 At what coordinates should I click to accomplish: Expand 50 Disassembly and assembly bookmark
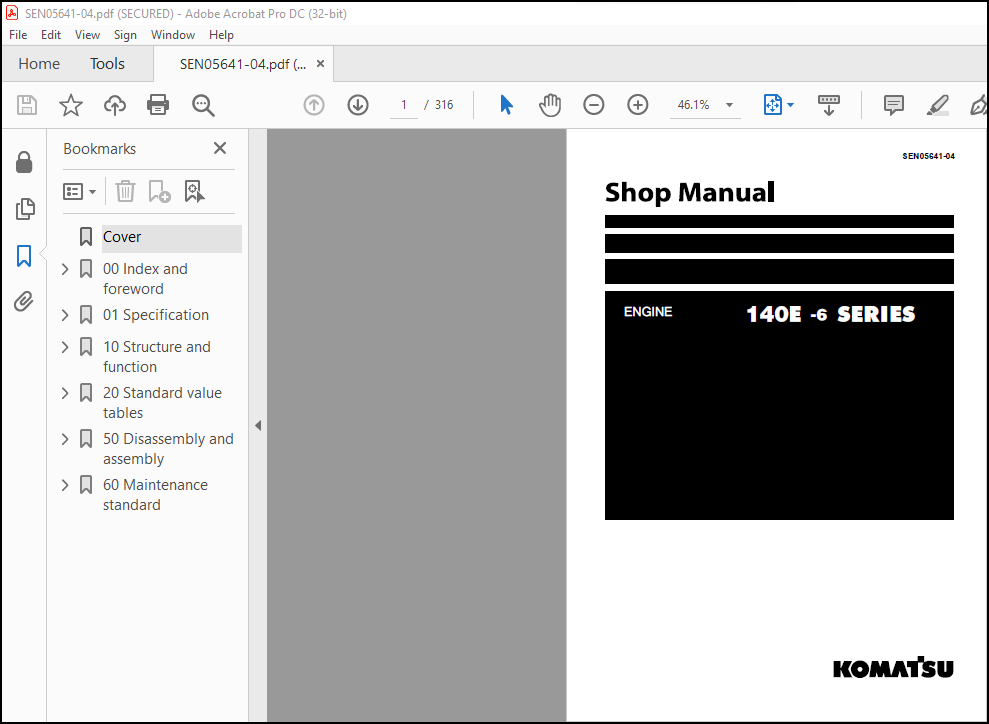pyautogui.click(x=65, y=439)
